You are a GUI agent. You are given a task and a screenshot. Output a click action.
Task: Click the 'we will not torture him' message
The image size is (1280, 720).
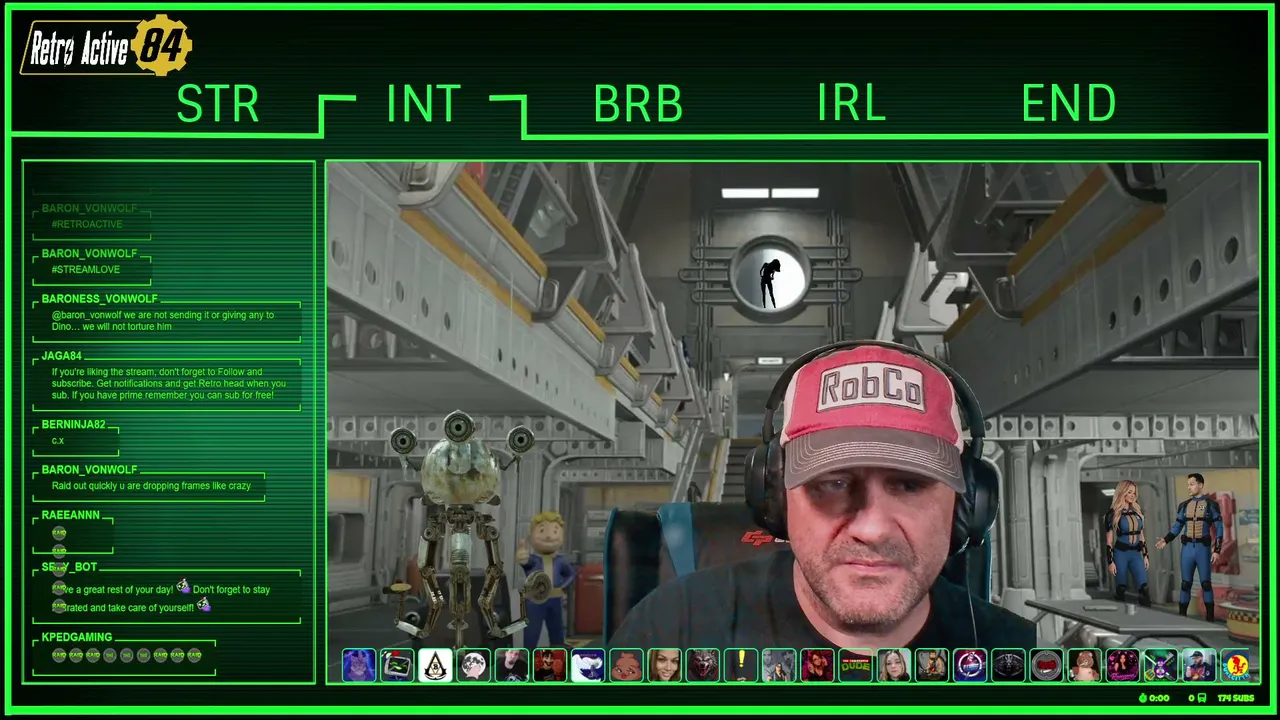tap(163, 321)
